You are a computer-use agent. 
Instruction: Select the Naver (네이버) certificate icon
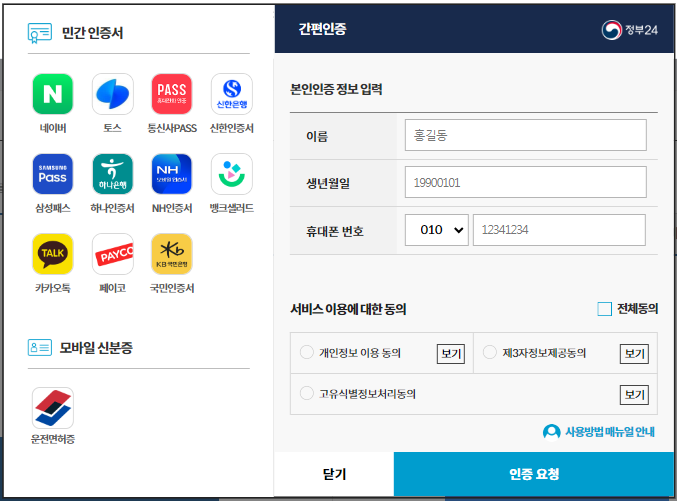pos(53,94)
